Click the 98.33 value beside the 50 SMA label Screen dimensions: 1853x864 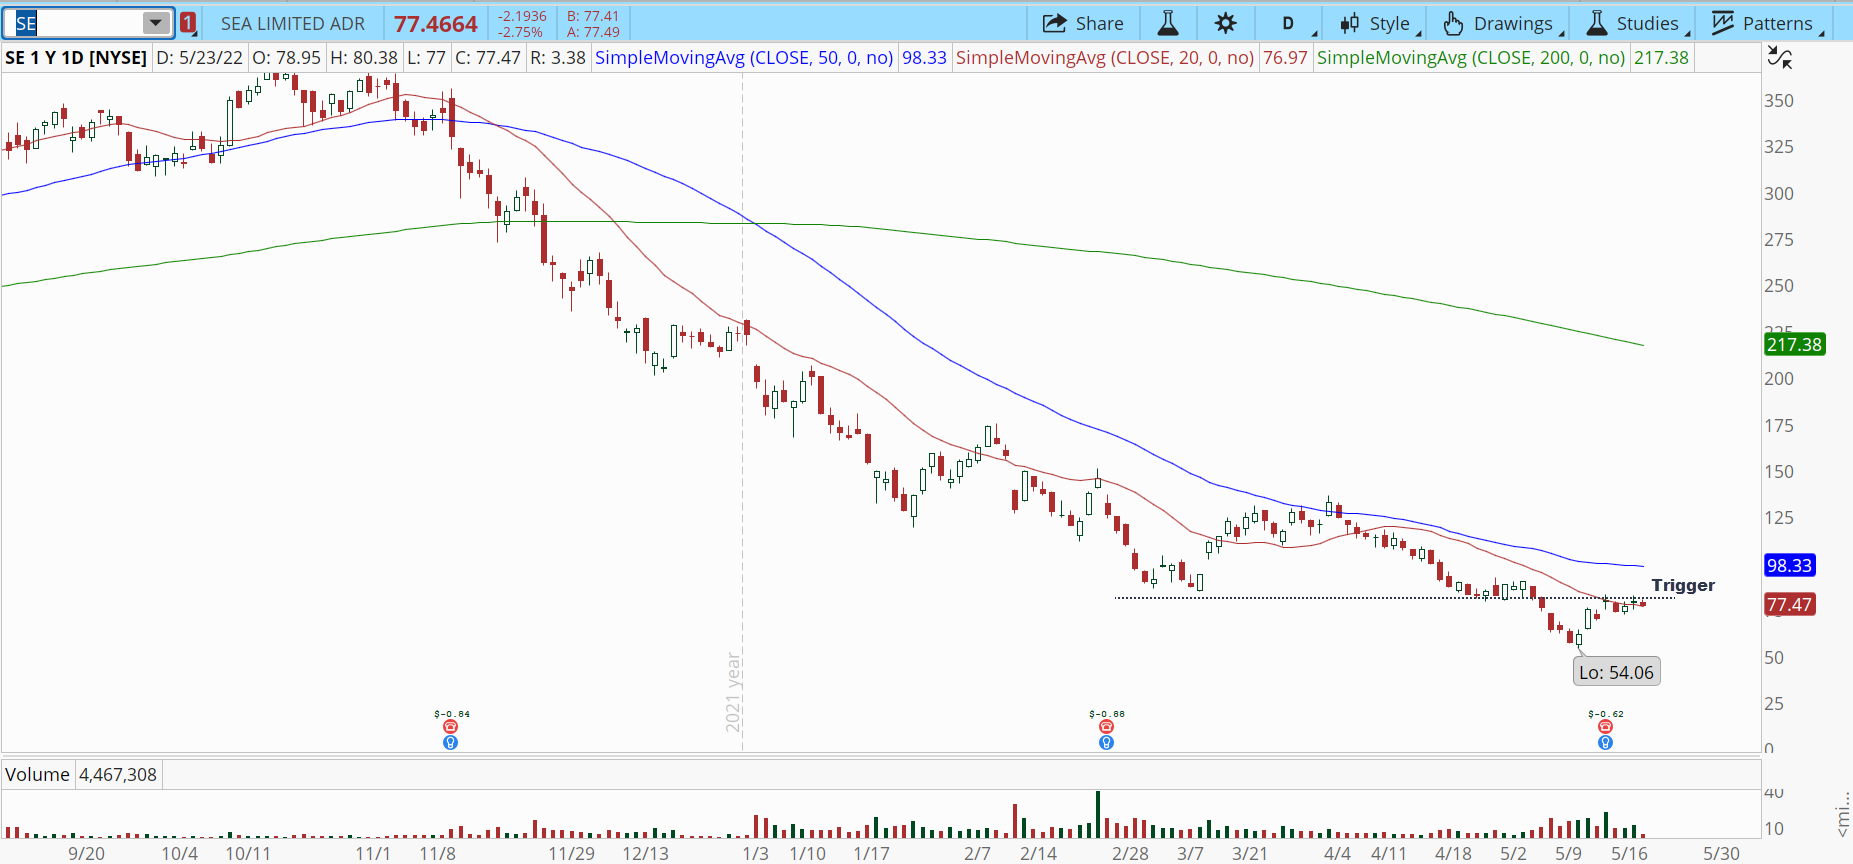(924, 58)
